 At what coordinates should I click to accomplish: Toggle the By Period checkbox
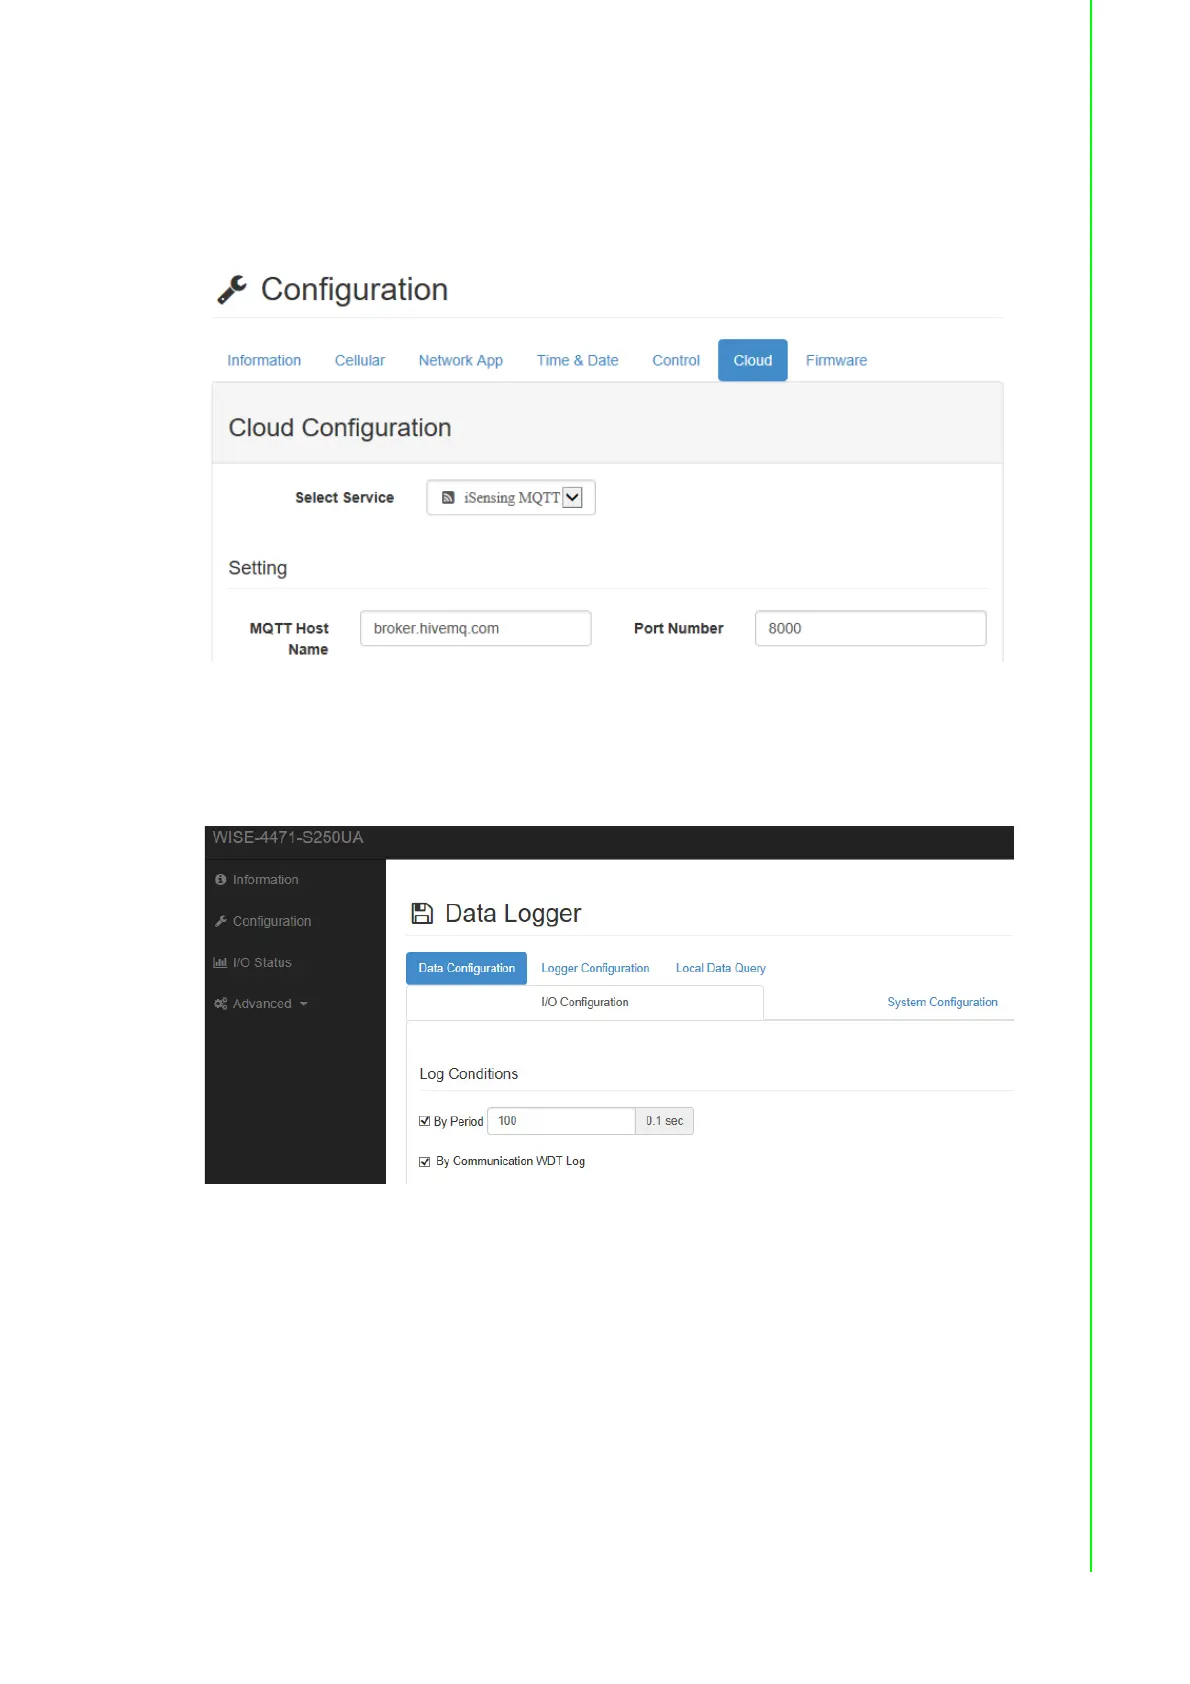pos(425,1121)
